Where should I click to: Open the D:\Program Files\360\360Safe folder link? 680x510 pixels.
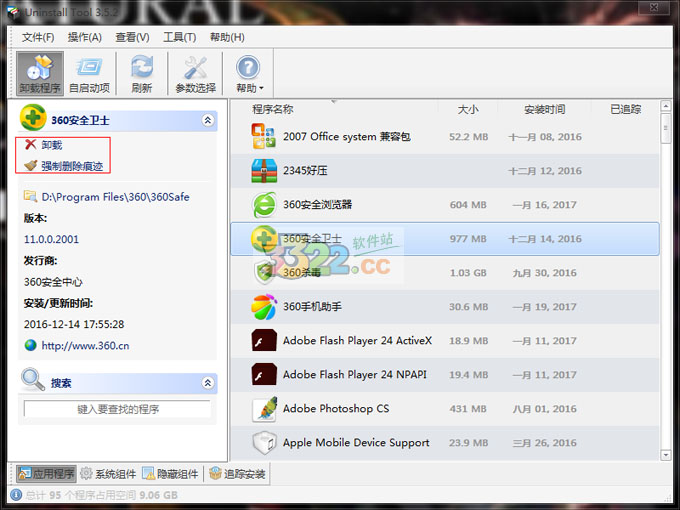115,197
